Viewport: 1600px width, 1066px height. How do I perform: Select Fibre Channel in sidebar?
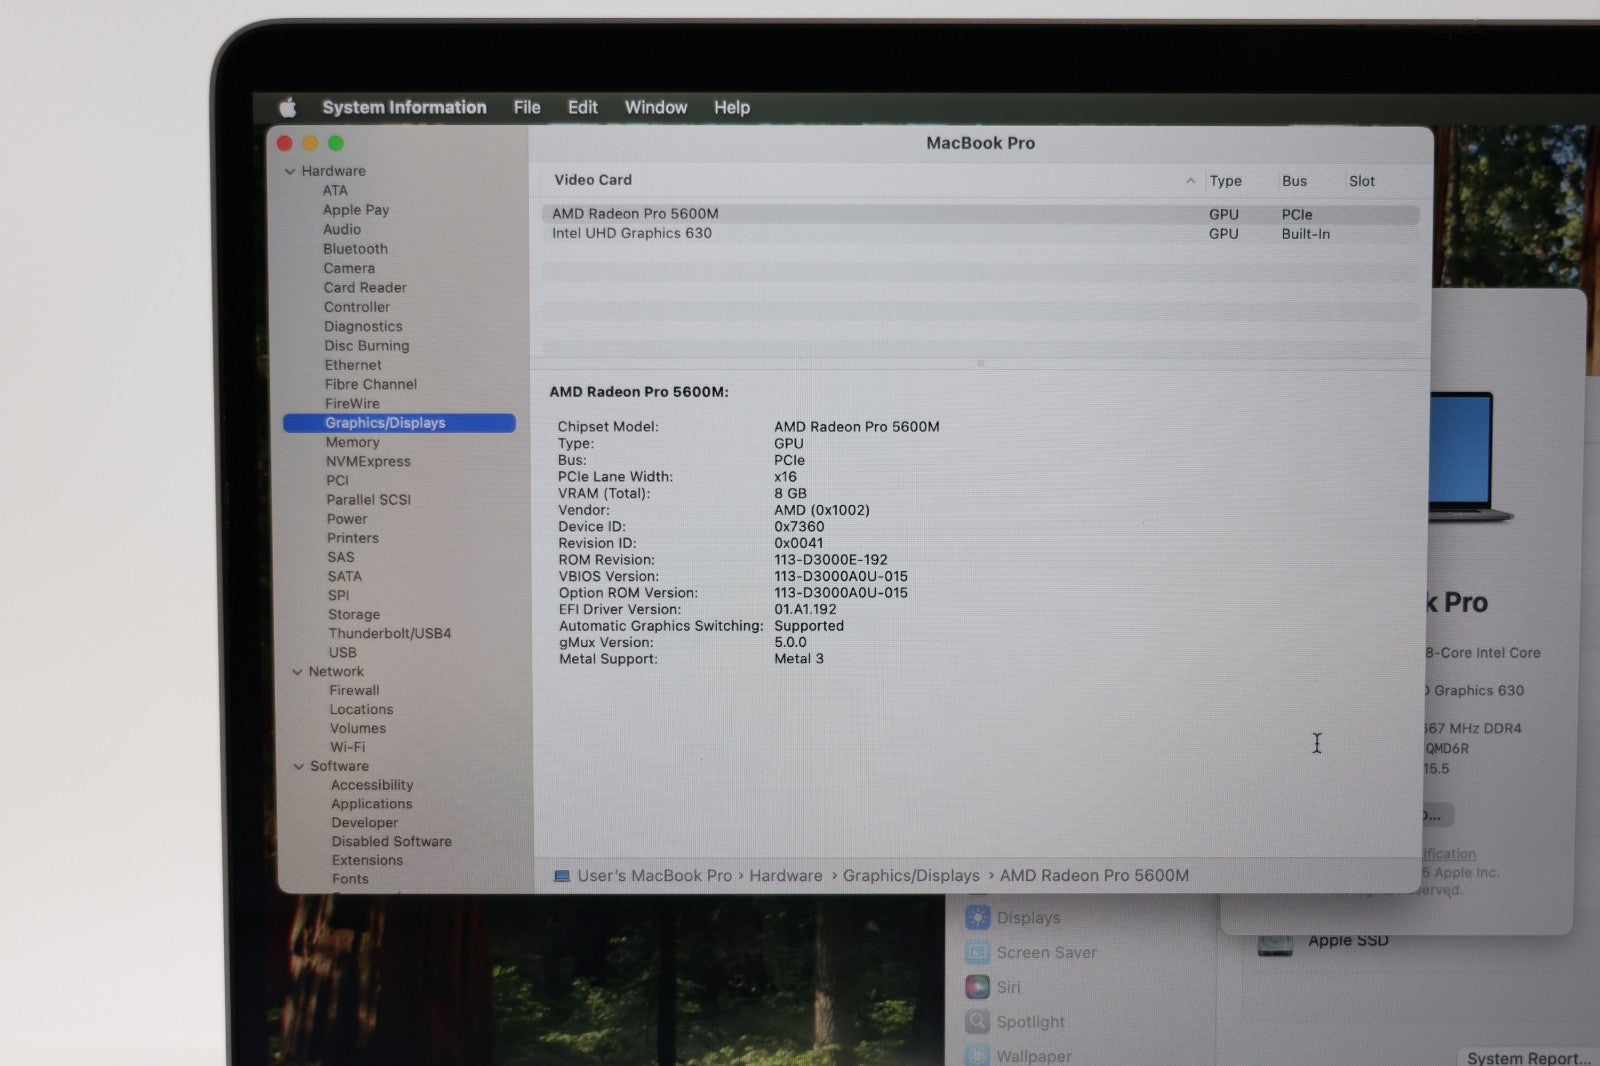[371, 384]
